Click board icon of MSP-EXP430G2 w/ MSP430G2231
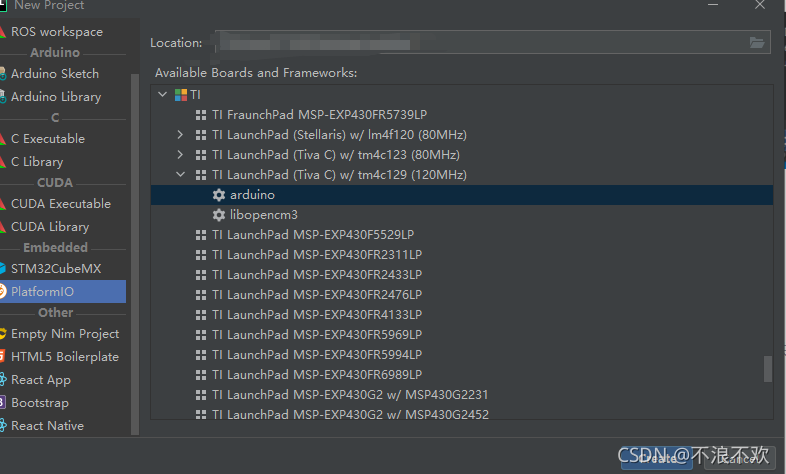 (201, 395)
